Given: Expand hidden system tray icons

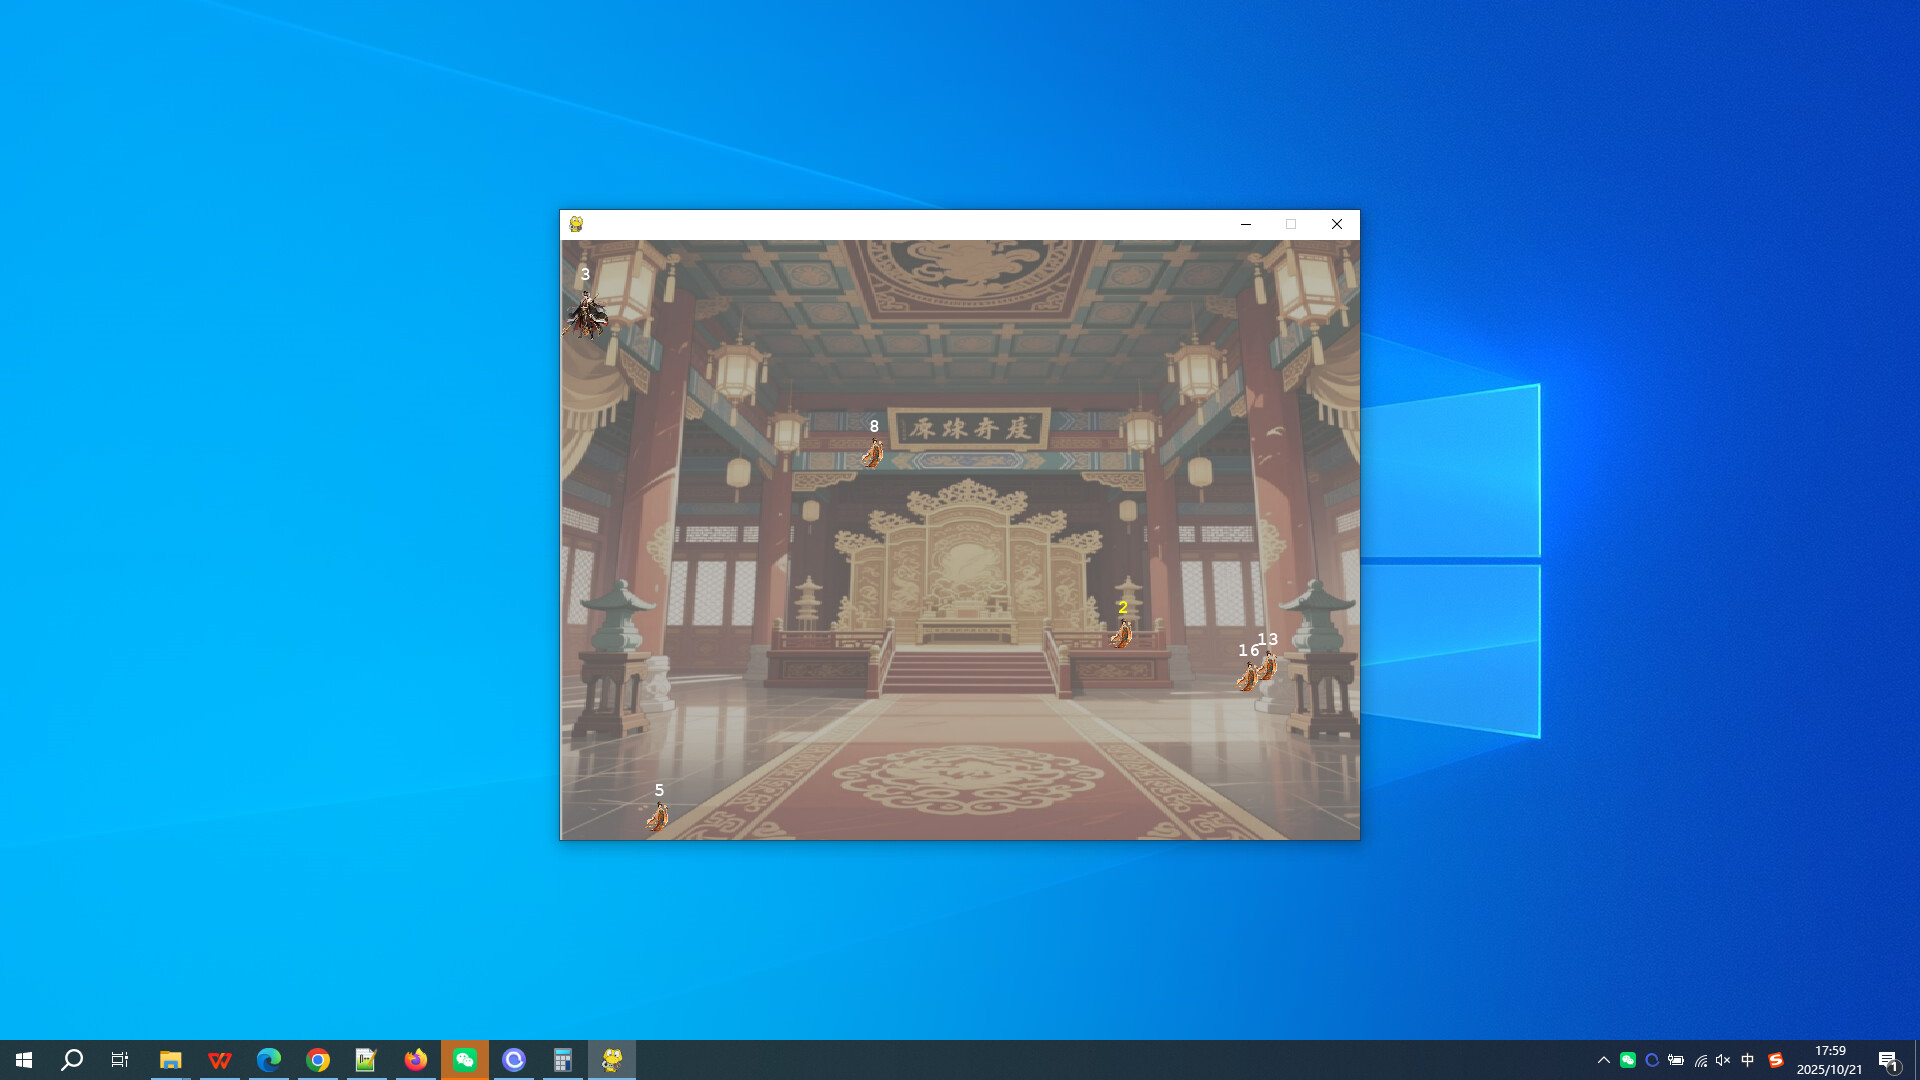Looking at the screenshot, I should click(x=1603, y=1060).
